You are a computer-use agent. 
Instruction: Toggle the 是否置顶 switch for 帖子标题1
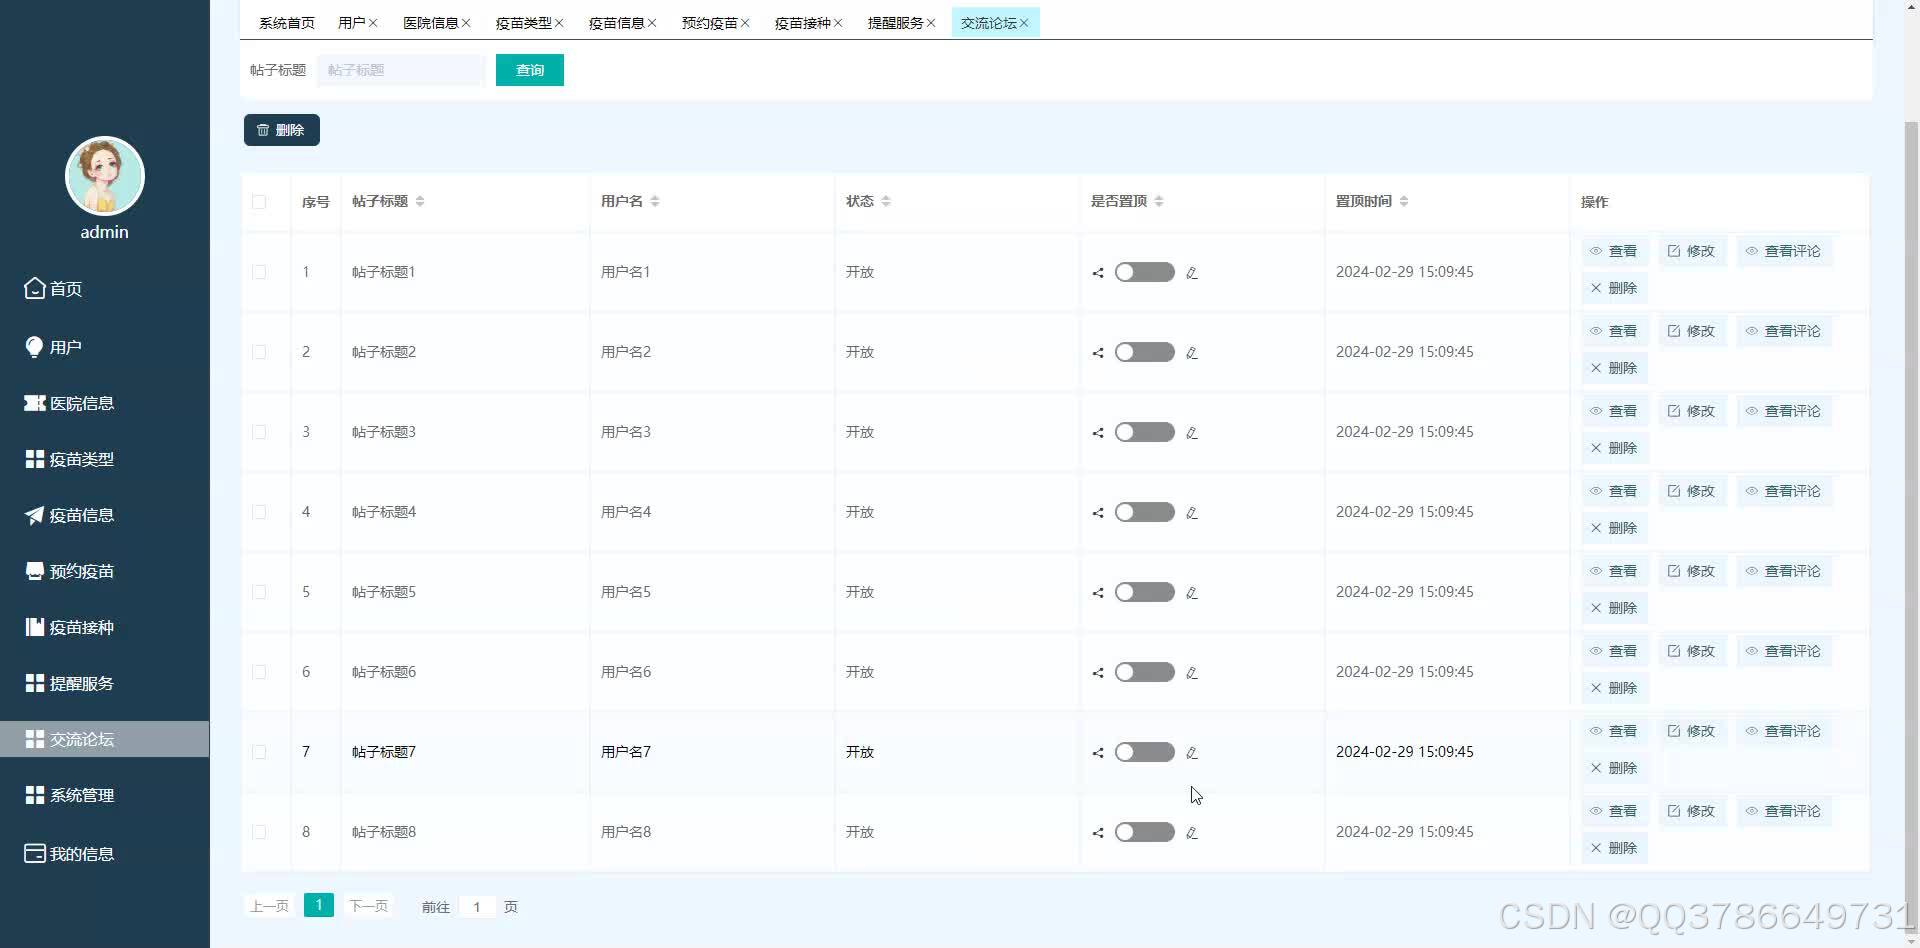pyautogui.click(x=1145, y=272)
